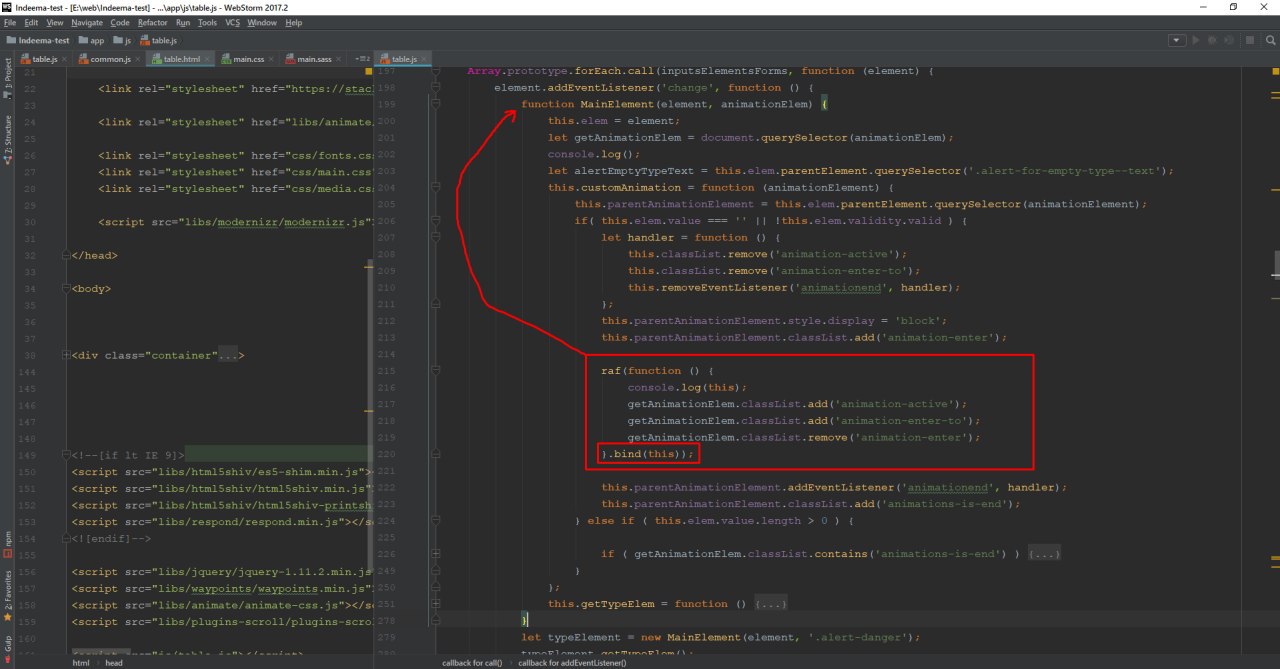Close the common.js tab
Screen dimensions: 1280x669
point(138,59)
